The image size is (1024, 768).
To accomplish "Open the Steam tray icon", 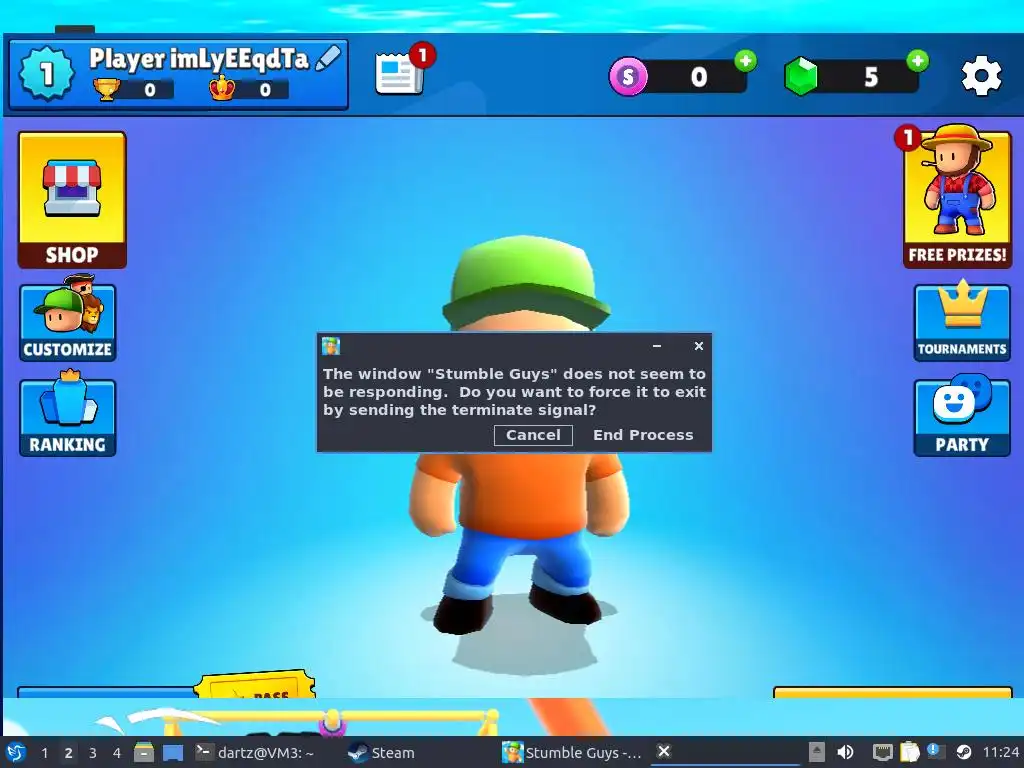I will [x=963, y=752].
